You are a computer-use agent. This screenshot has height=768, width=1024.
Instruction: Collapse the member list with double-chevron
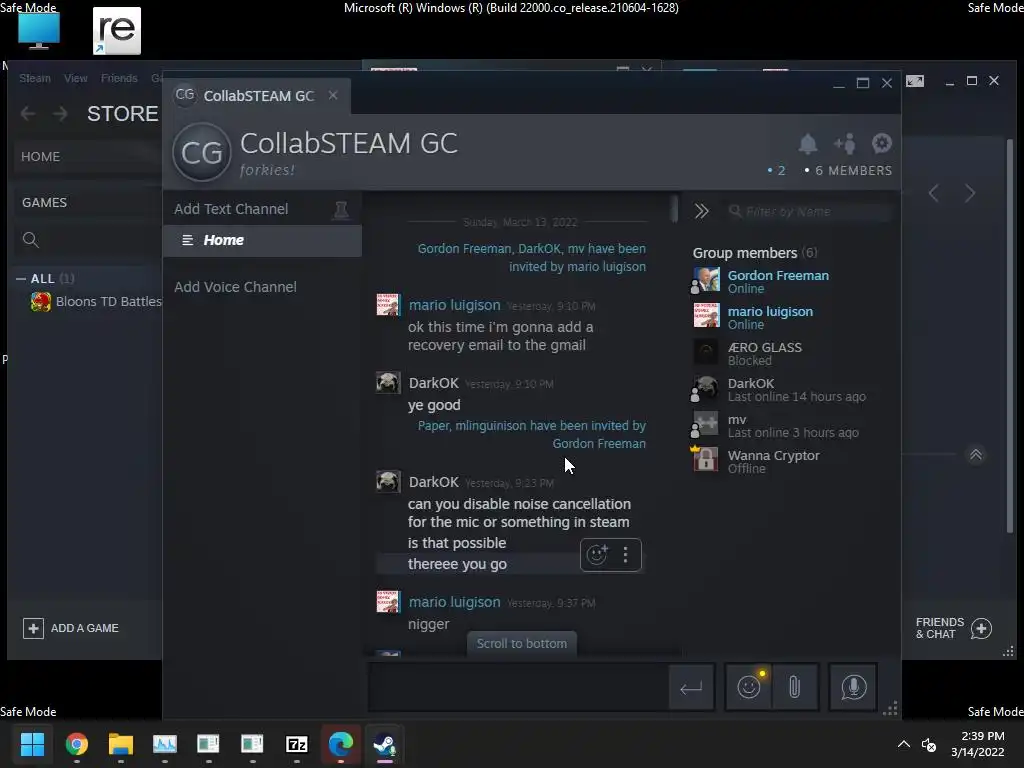pyautogui.click(x=701, y=211)
